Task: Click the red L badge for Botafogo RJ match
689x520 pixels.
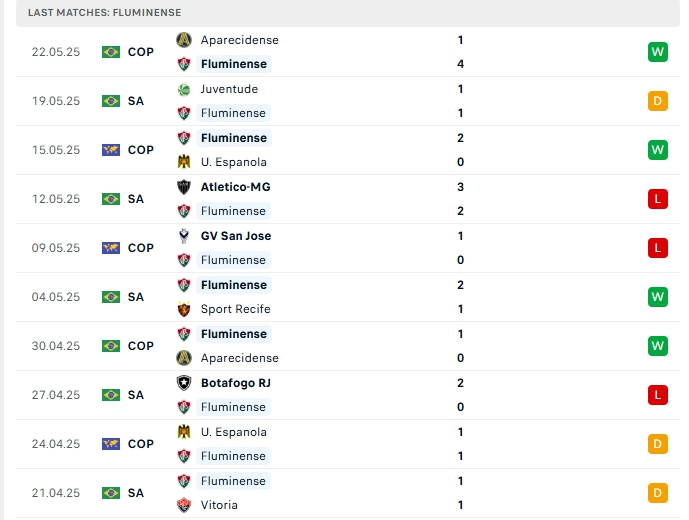Action: [657, 395]
